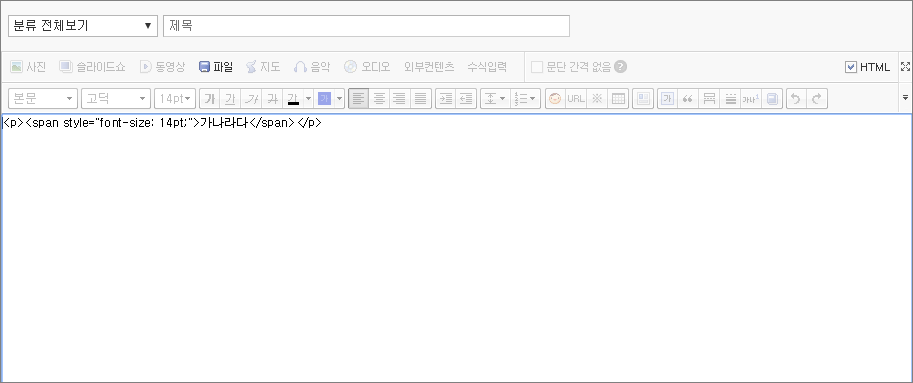Redo the last edit
The image size is (913, 383).
coord(817,99)
